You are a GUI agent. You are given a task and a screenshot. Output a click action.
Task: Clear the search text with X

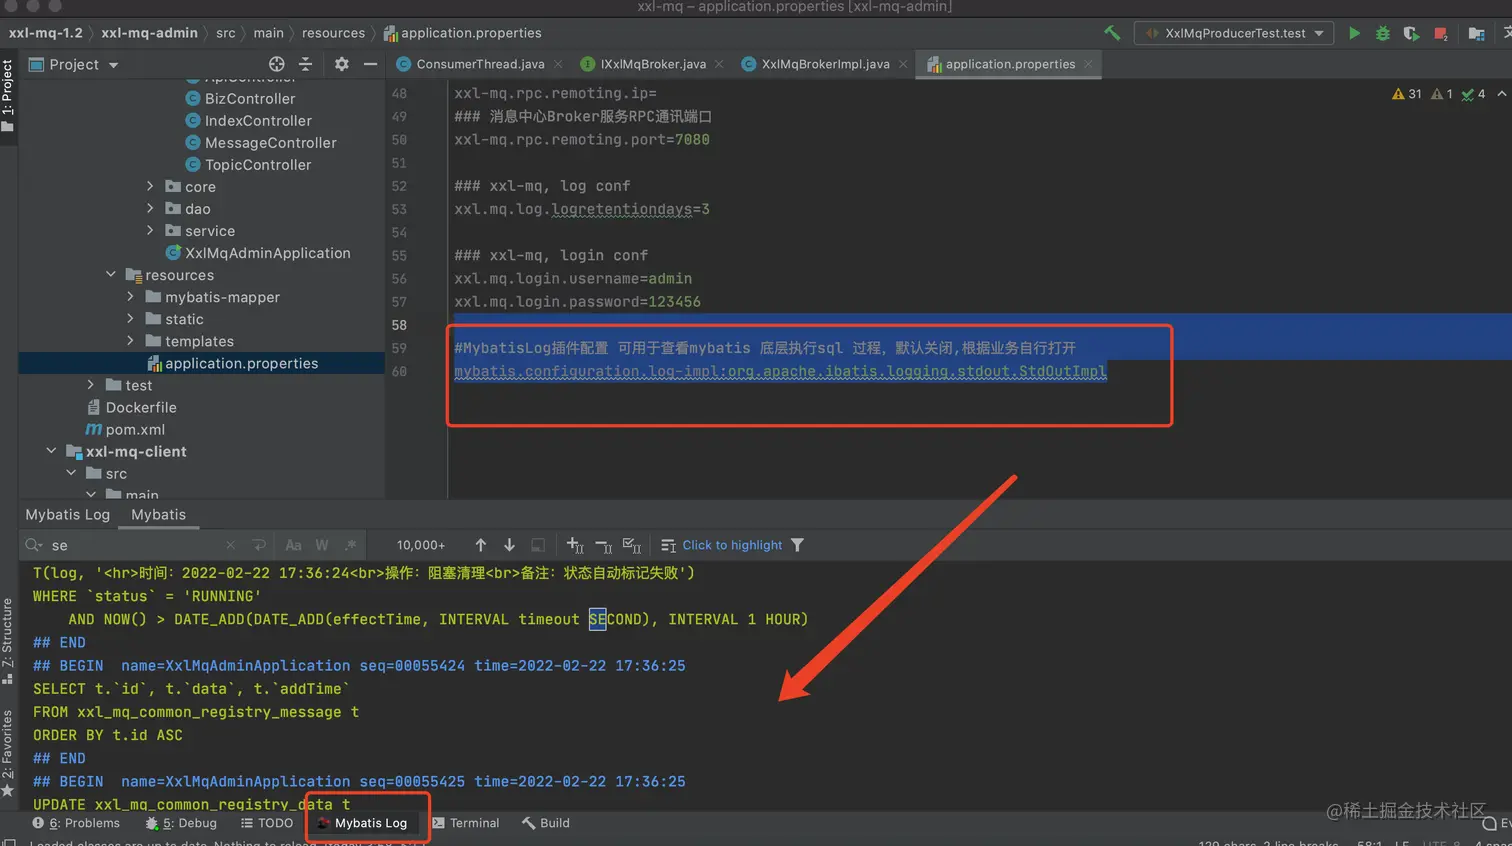pos(231,545)
